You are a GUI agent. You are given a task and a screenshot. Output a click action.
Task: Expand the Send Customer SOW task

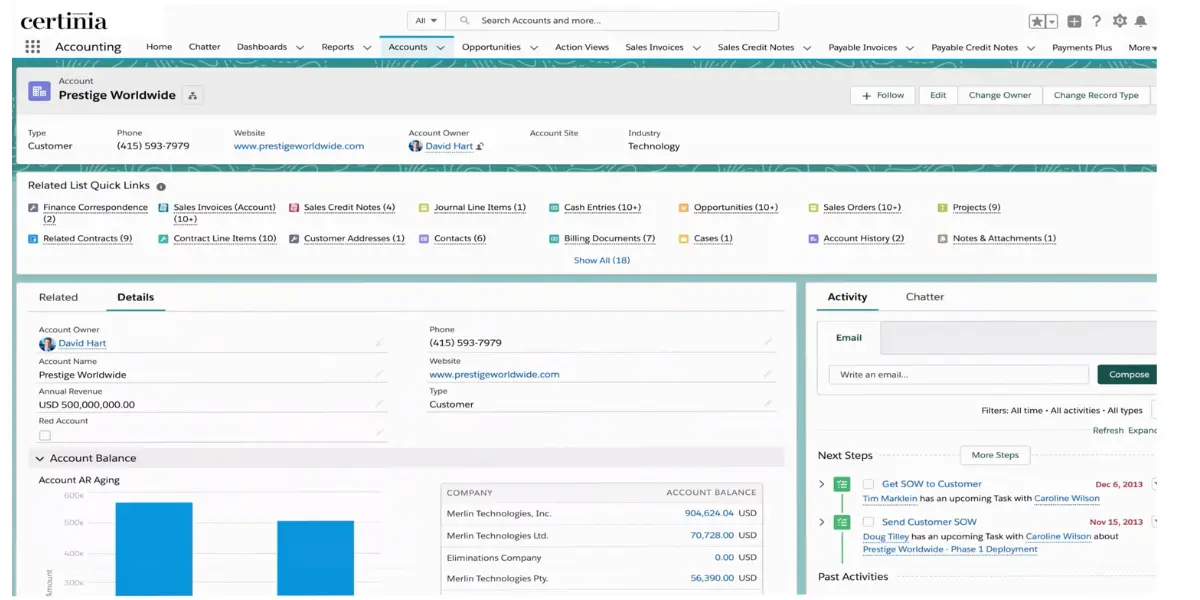(822, 522)
